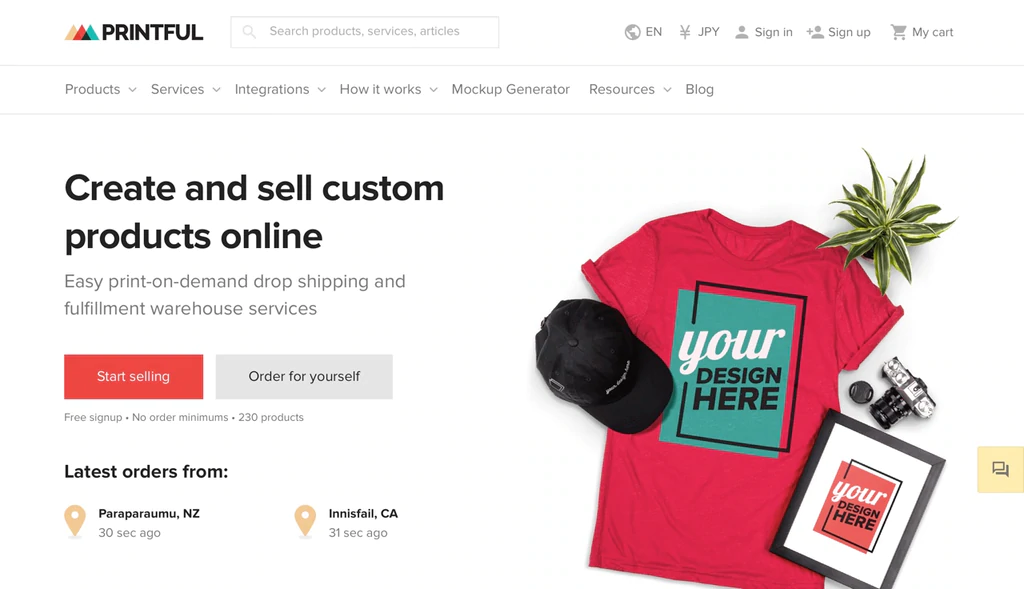Screen dimensions: 1024x589
Task: Click the Printful logo
Action: pos(134,32)
